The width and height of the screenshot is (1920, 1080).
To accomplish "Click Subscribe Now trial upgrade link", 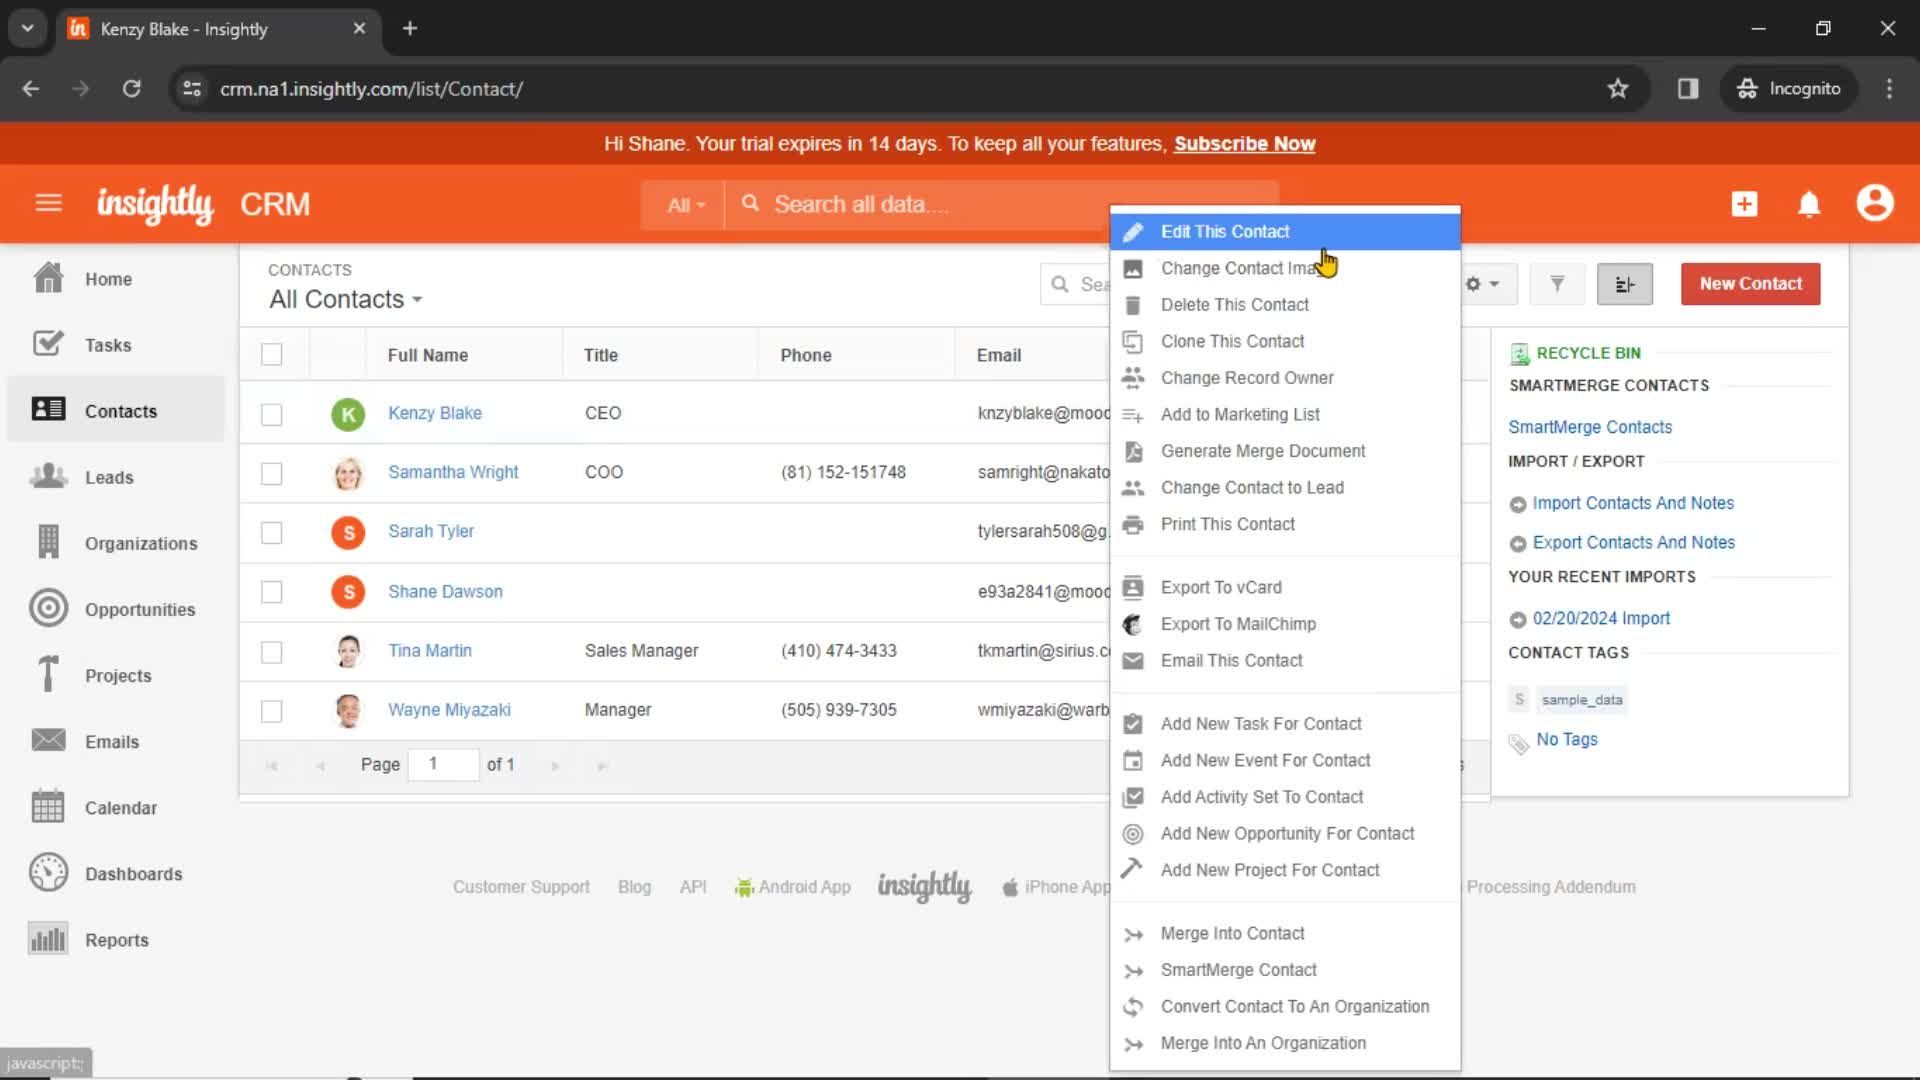I will [1244, 142].
